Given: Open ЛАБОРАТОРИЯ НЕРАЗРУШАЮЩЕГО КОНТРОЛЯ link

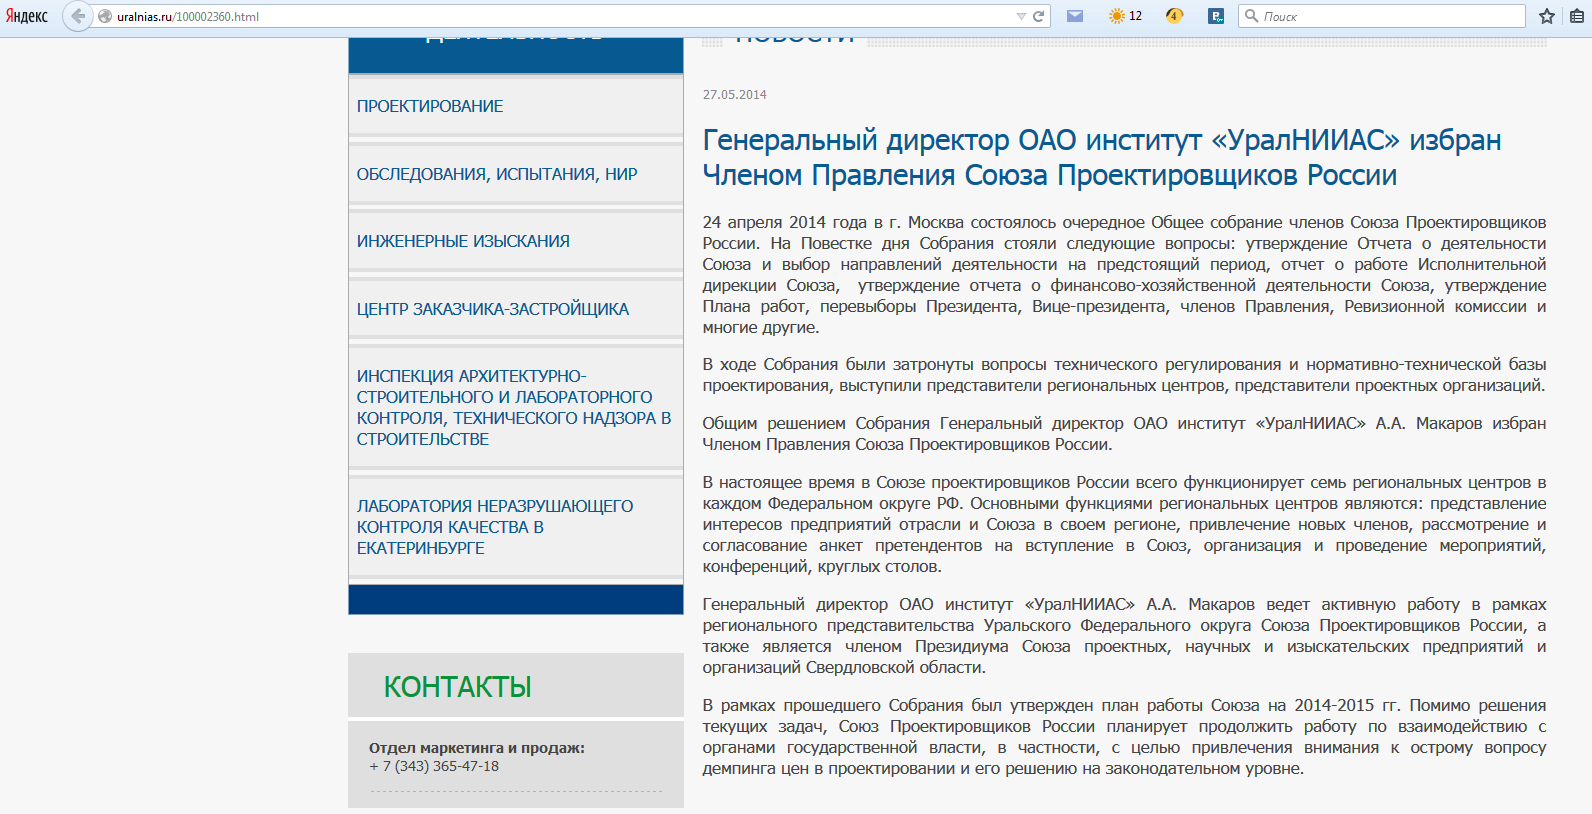Looking at the screenshot, I should (x=495, y=527).
